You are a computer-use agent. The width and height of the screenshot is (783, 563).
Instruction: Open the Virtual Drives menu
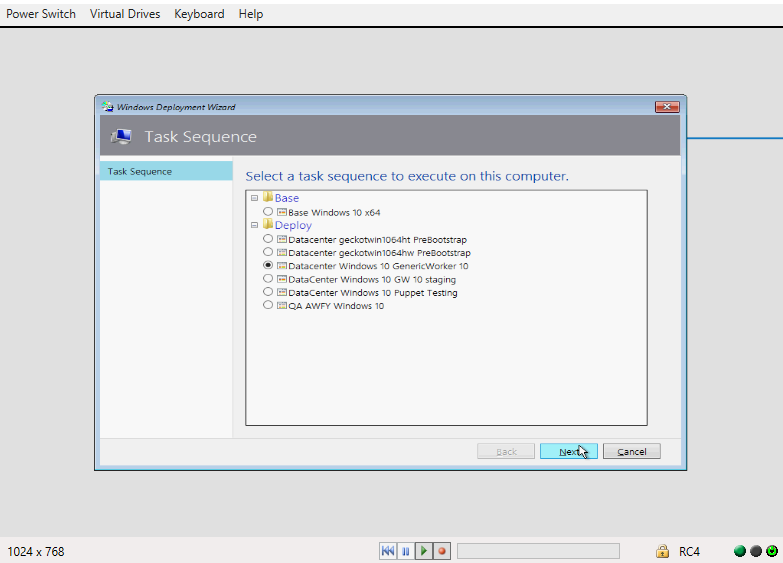[125, 14]
